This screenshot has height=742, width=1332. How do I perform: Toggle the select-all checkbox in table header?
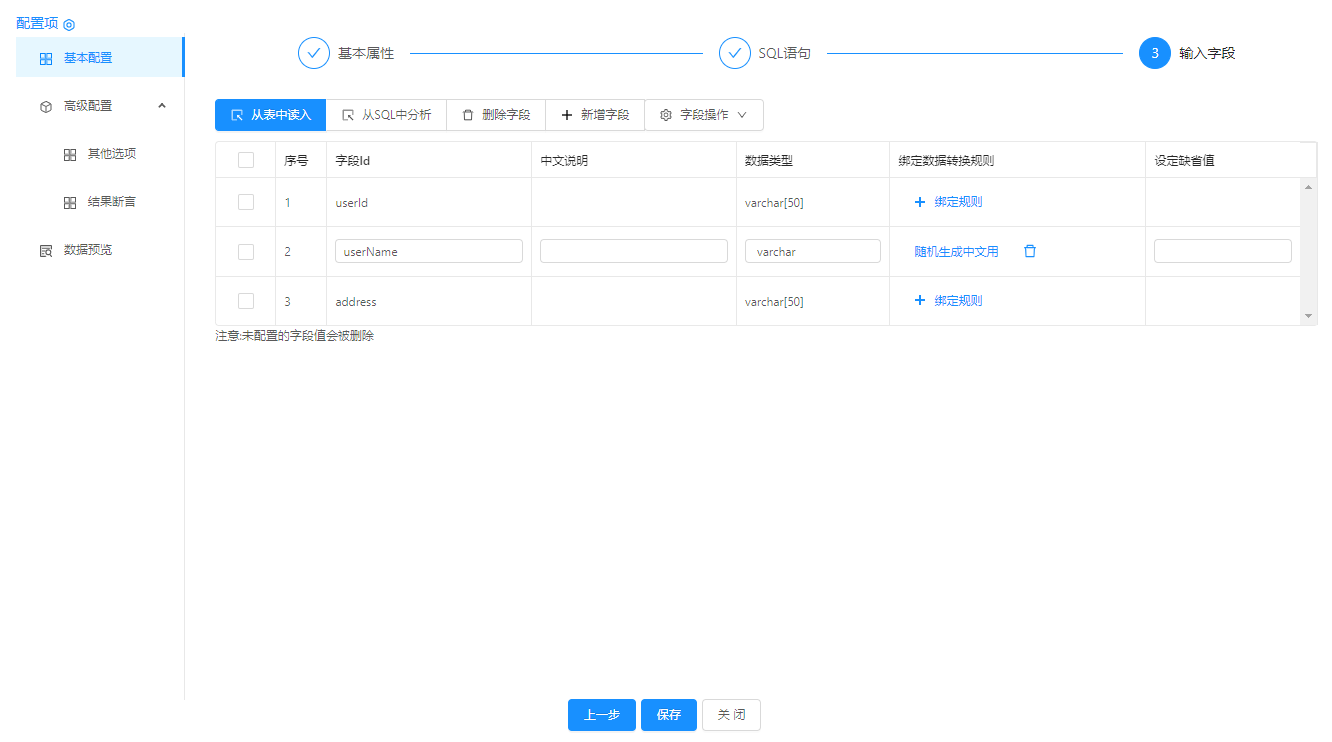(246, 160)
